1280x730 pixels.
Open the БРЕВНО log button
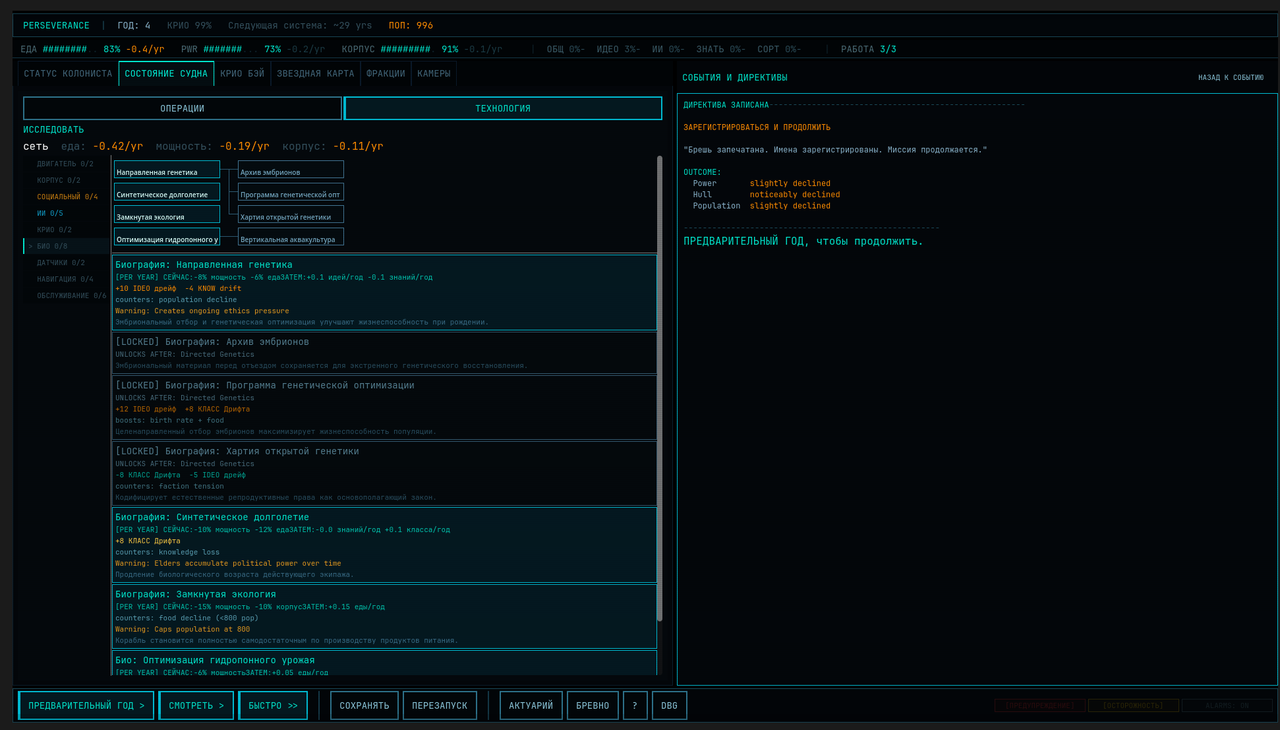tap(593, 705)
